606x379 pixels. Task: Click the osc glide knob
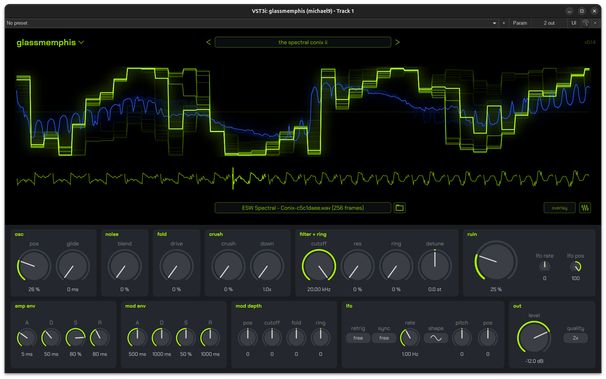pyautogui.click(x=73, y=266)
